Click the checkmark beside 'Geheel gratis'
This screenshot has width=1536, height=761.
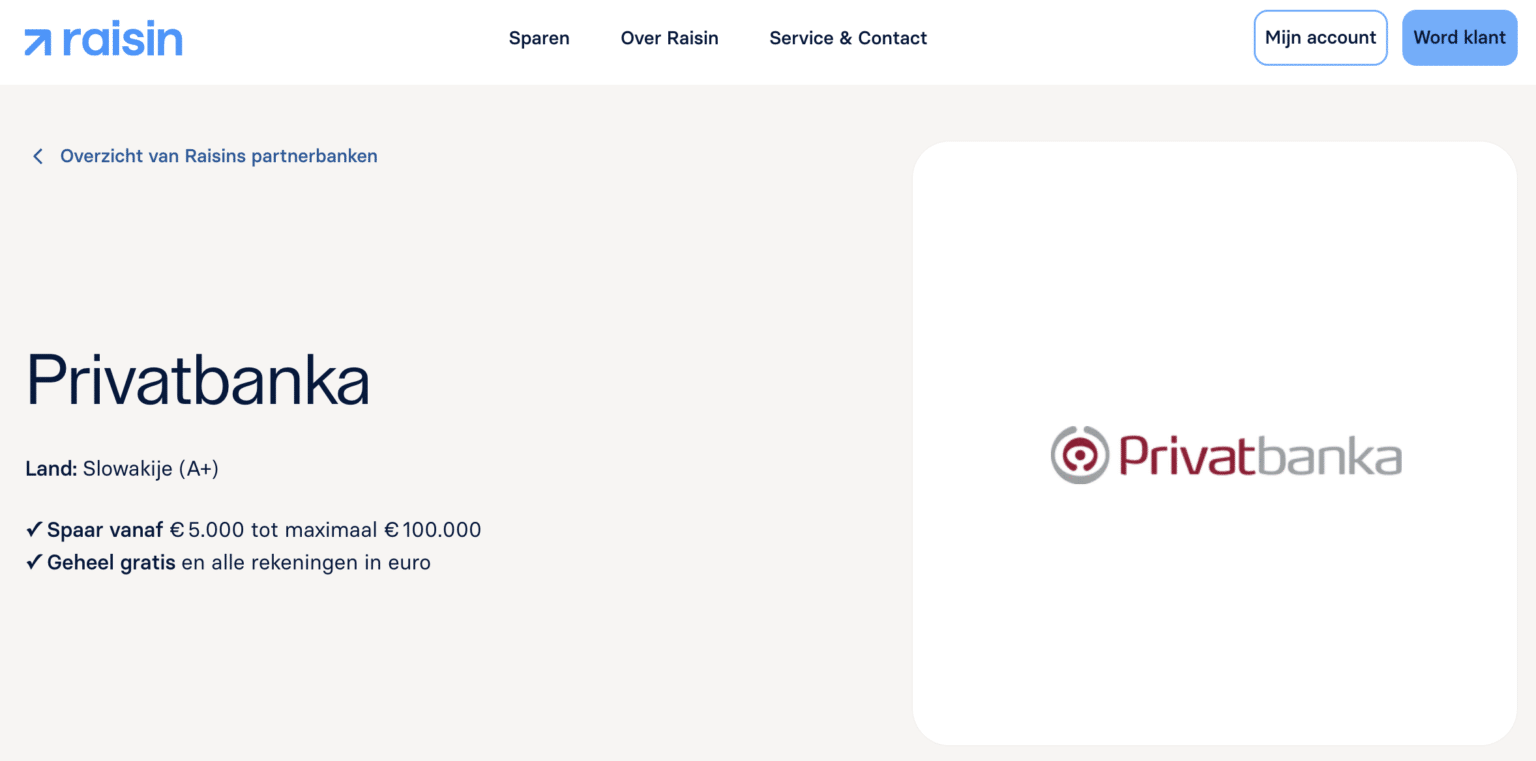tap(33, 561)
